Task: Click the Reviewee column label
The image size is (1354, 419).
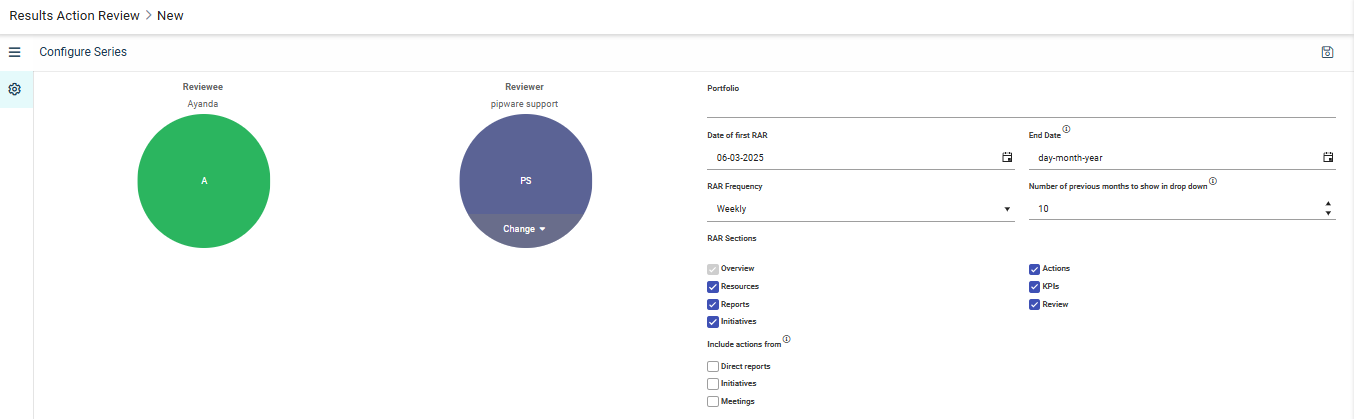Action: [203, 87]
